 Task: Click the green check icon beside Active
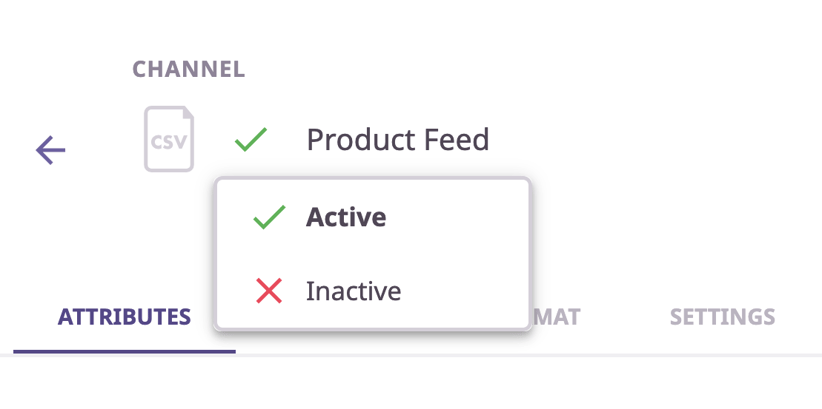tap(269, 217)
